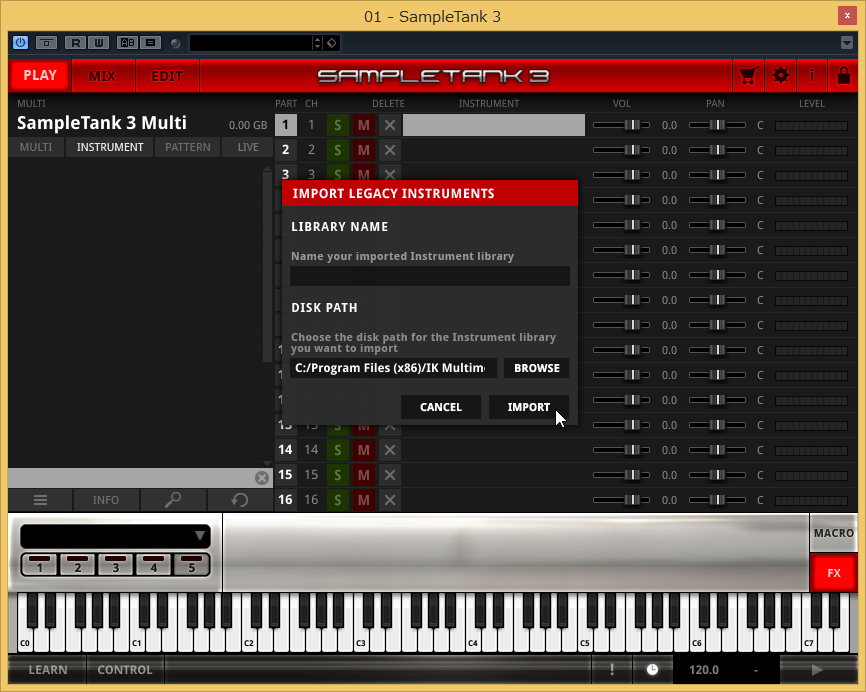The width and height of the screenshot is (866, 692).
Task: Click the disk path text field
Action: [x=393, y=368]
